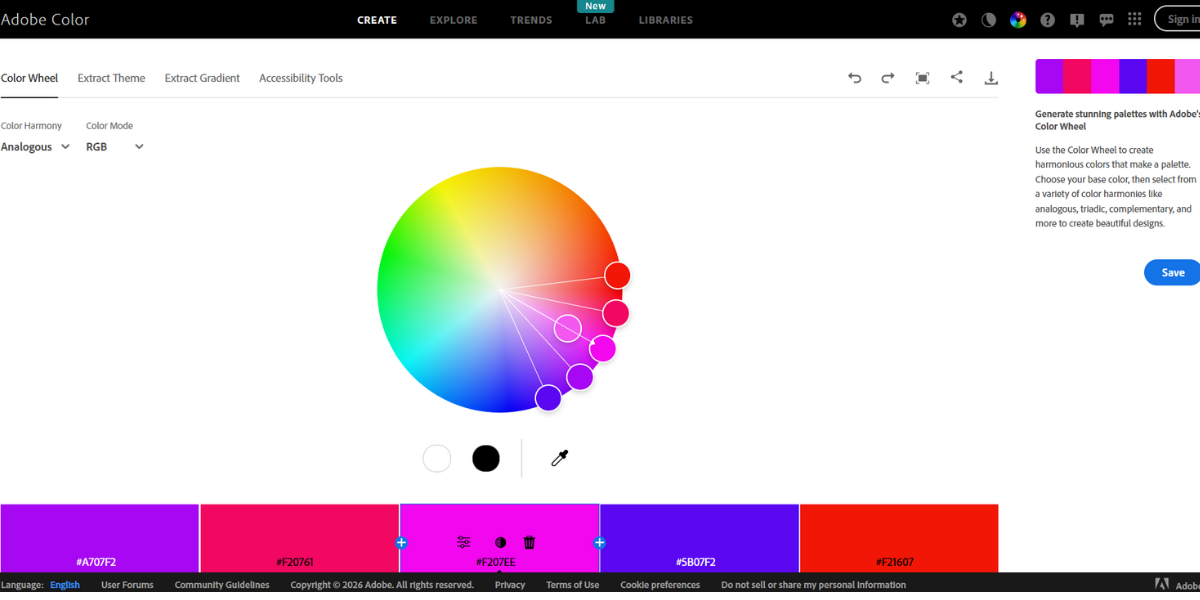Open Cookie preferences footer link
Screen dimensions: 1200x600
click(660, 585)
